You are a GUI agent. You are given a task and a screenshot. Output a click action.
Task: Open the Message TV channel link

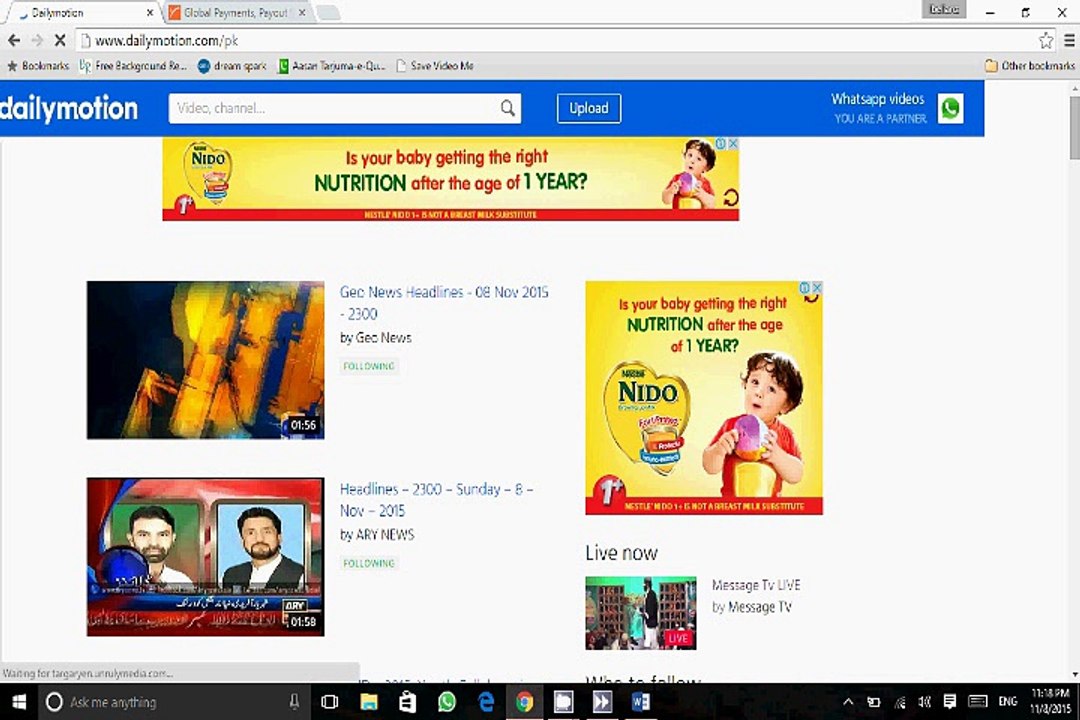[x=760, y=607]
